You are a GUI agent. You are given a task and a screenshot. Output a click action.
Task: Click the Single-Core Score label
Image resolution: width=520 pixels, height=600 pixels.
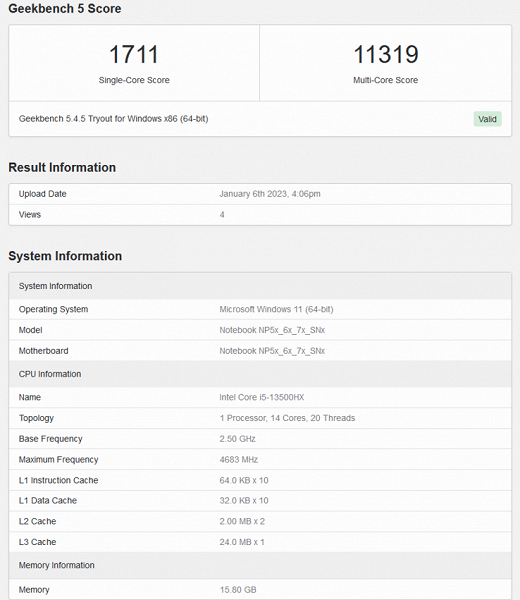(134, 80)
